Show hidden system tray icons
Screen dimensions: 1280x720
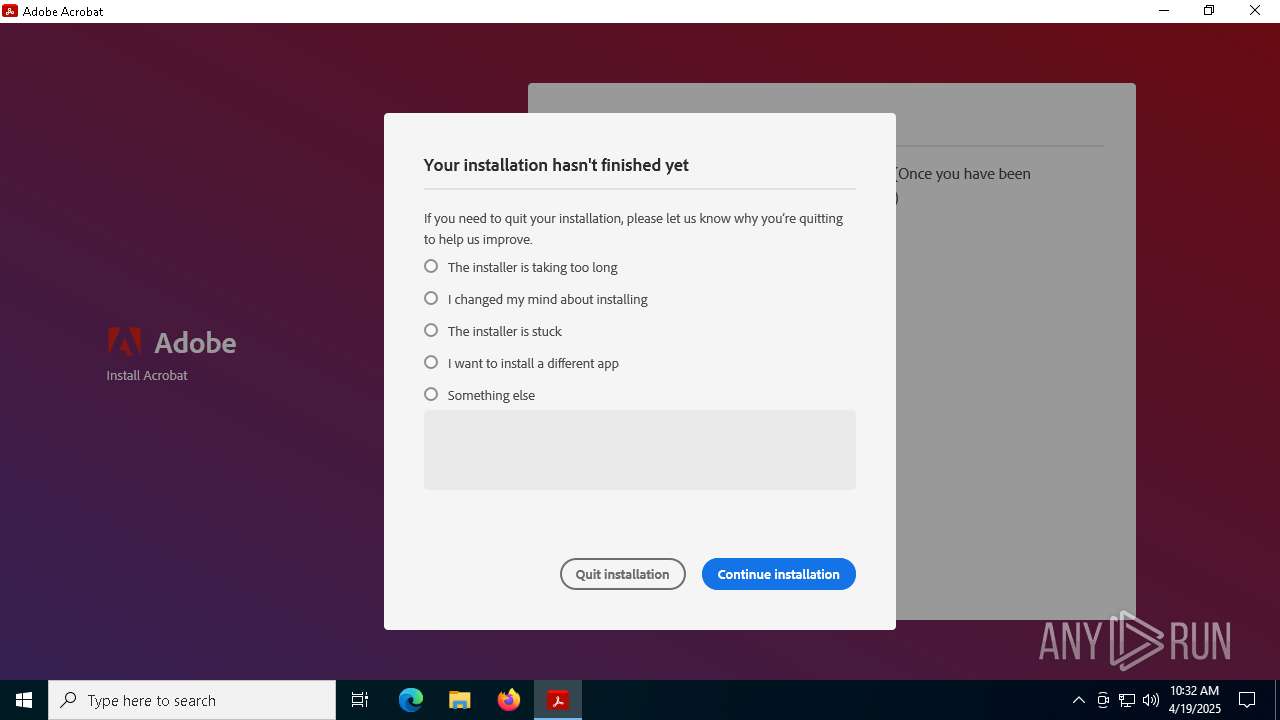tap(1079, 700)
